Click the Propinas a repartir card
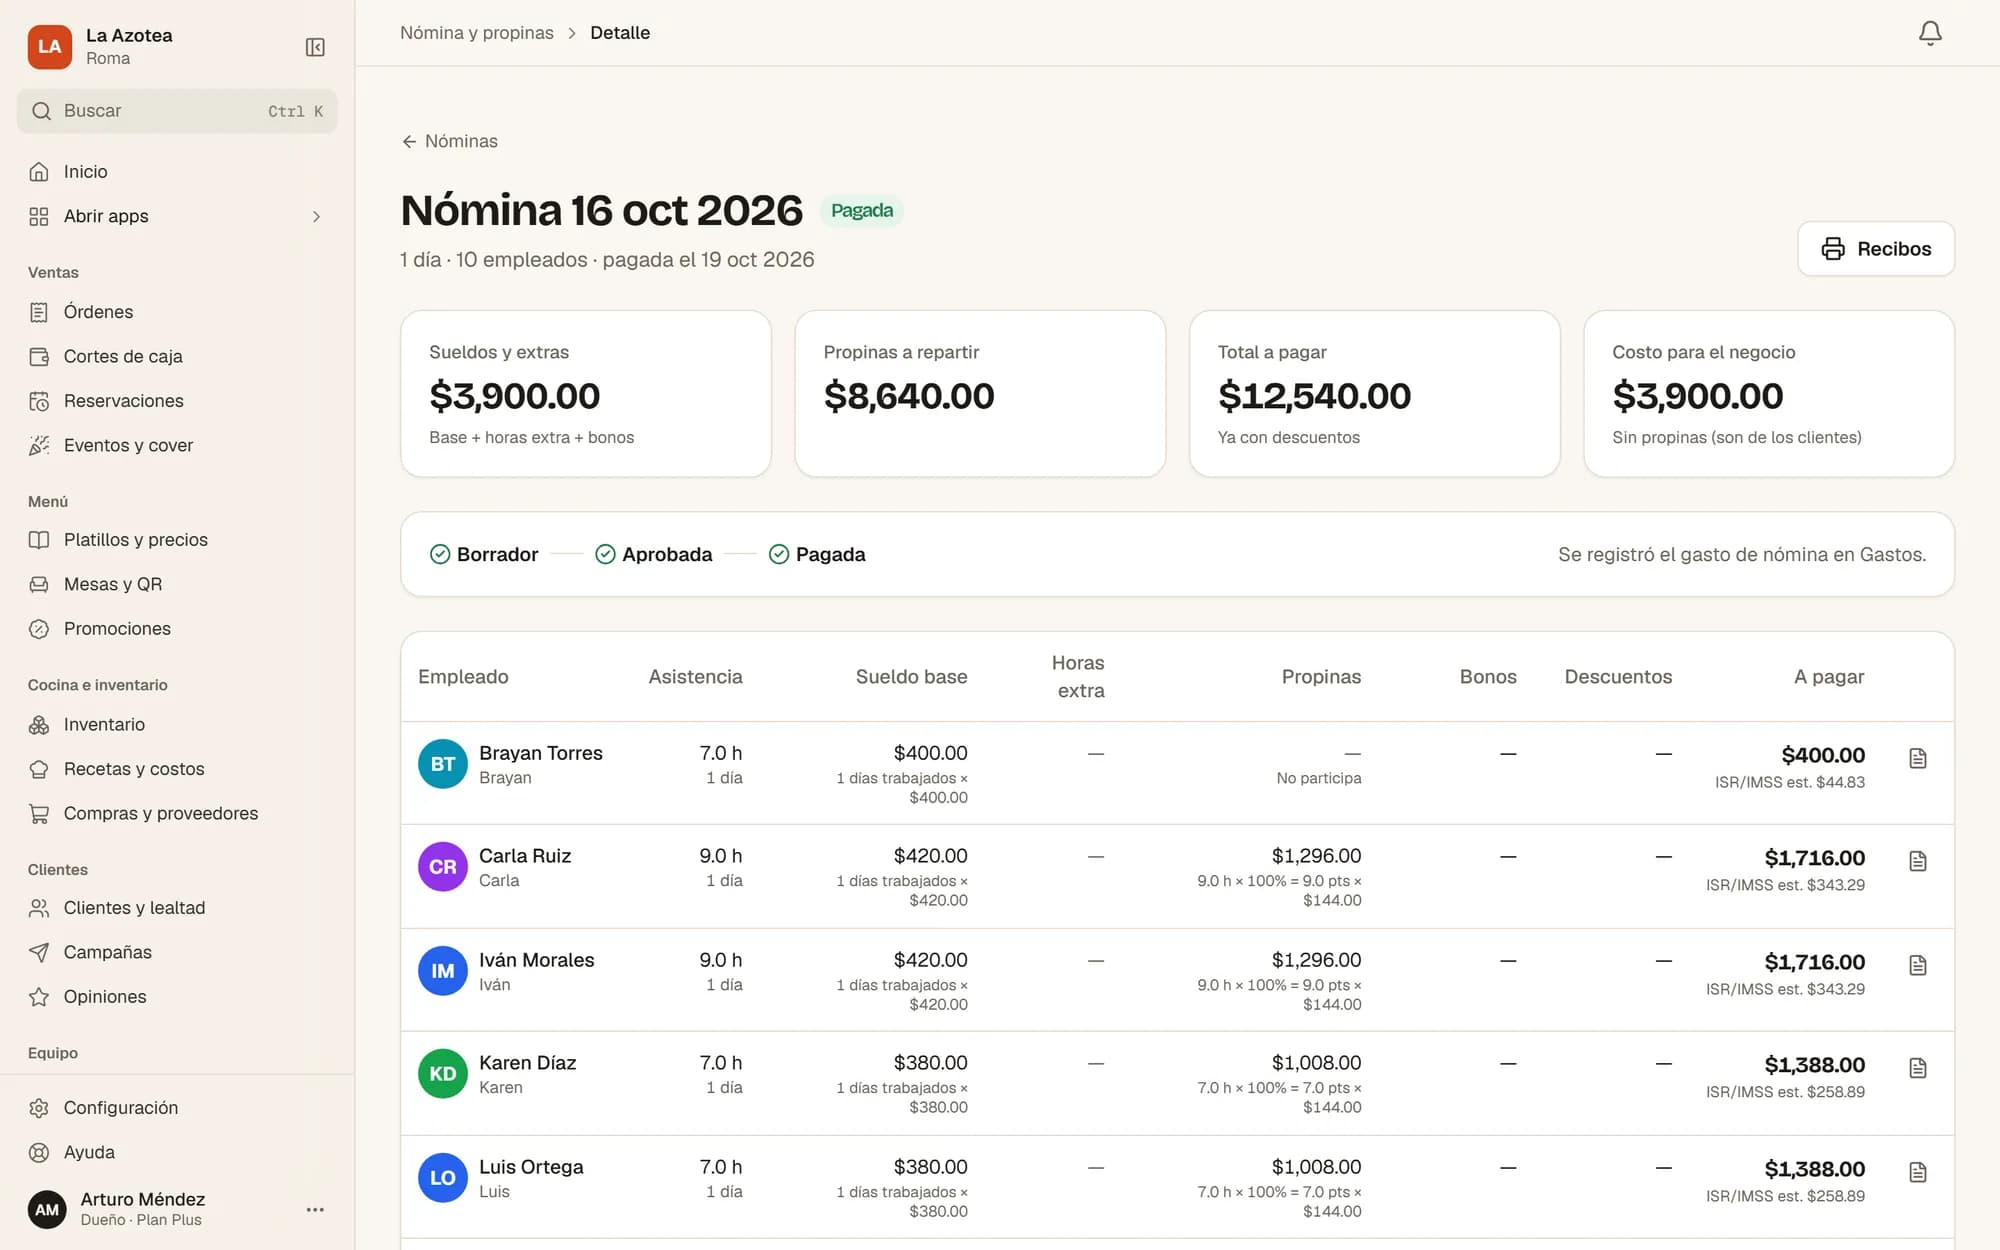This screenshot has width=2000, height=1250. [x=980, y=394]
